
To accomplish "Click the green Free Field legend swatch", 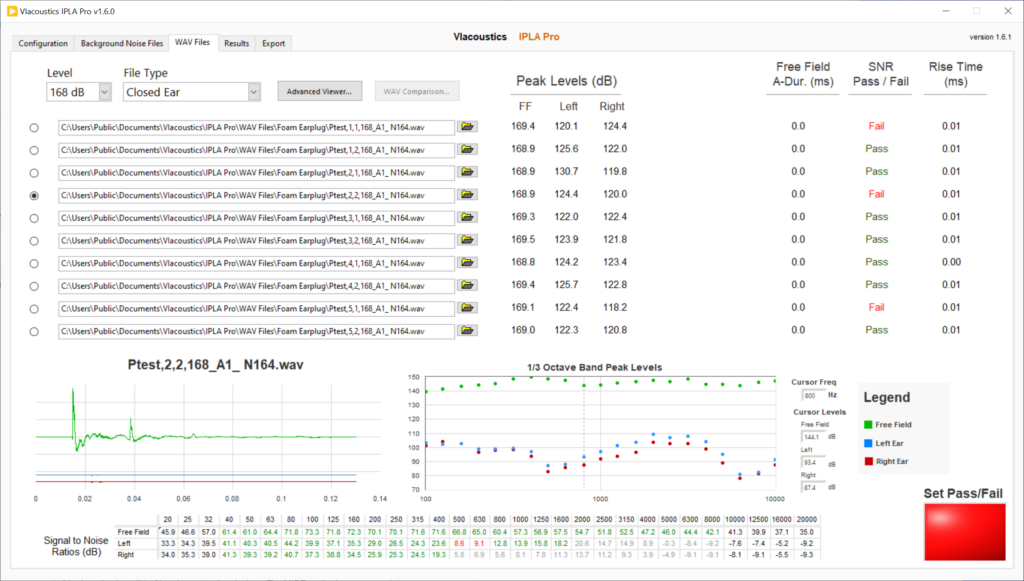I will click(x=868, y=425).
